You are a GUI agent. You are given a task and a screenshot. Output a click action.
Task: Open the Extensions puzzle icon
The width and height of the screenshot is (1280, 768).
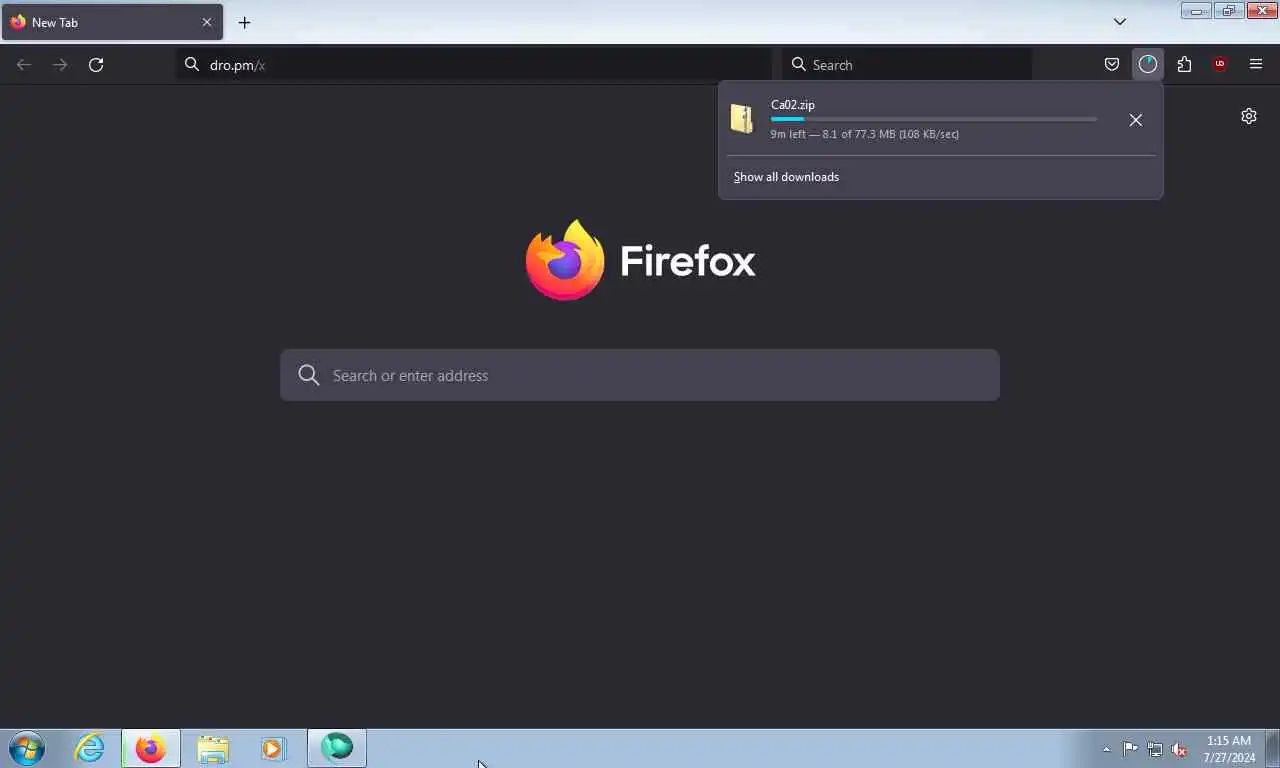pyautogui.click(x=1184, y=65)
